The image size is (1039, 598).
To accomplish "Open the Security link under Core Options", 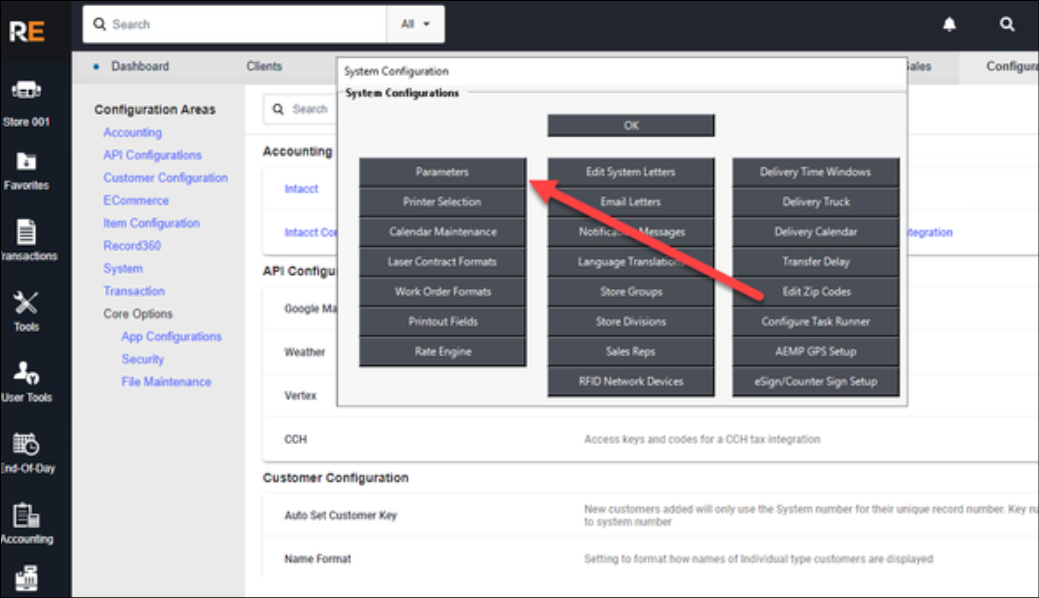I will click(x=143, y=359).
